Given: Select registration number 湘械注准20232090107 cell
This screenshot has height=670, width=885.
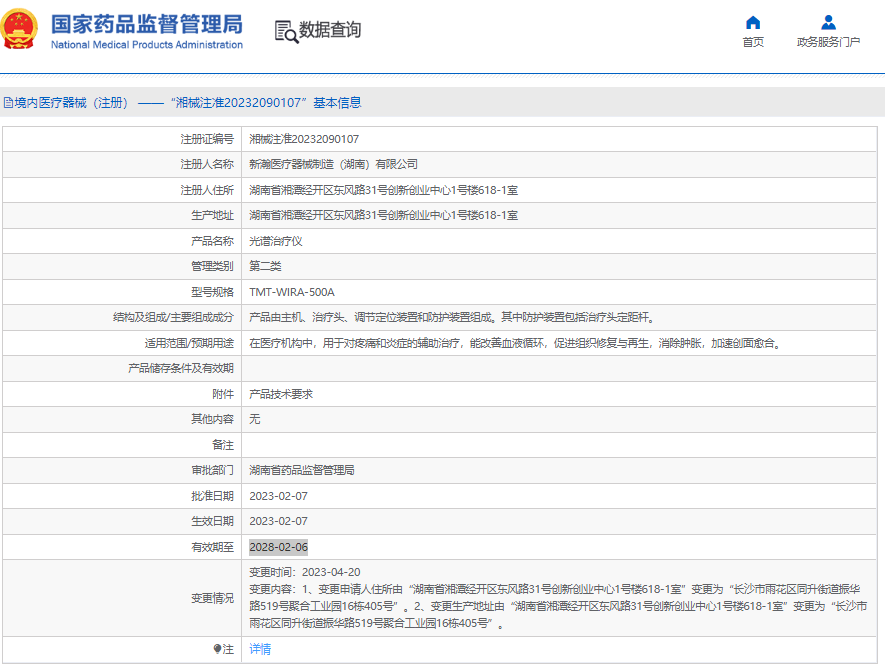Looking at the screenshot, I should click(304, 139).
